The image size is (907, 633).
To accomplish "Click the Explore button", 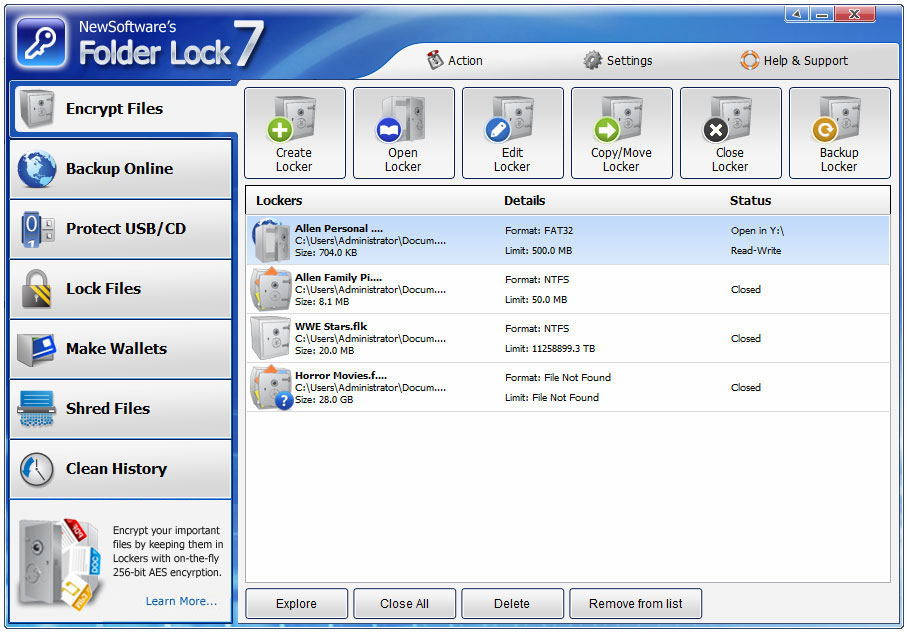I will point(296,603).
